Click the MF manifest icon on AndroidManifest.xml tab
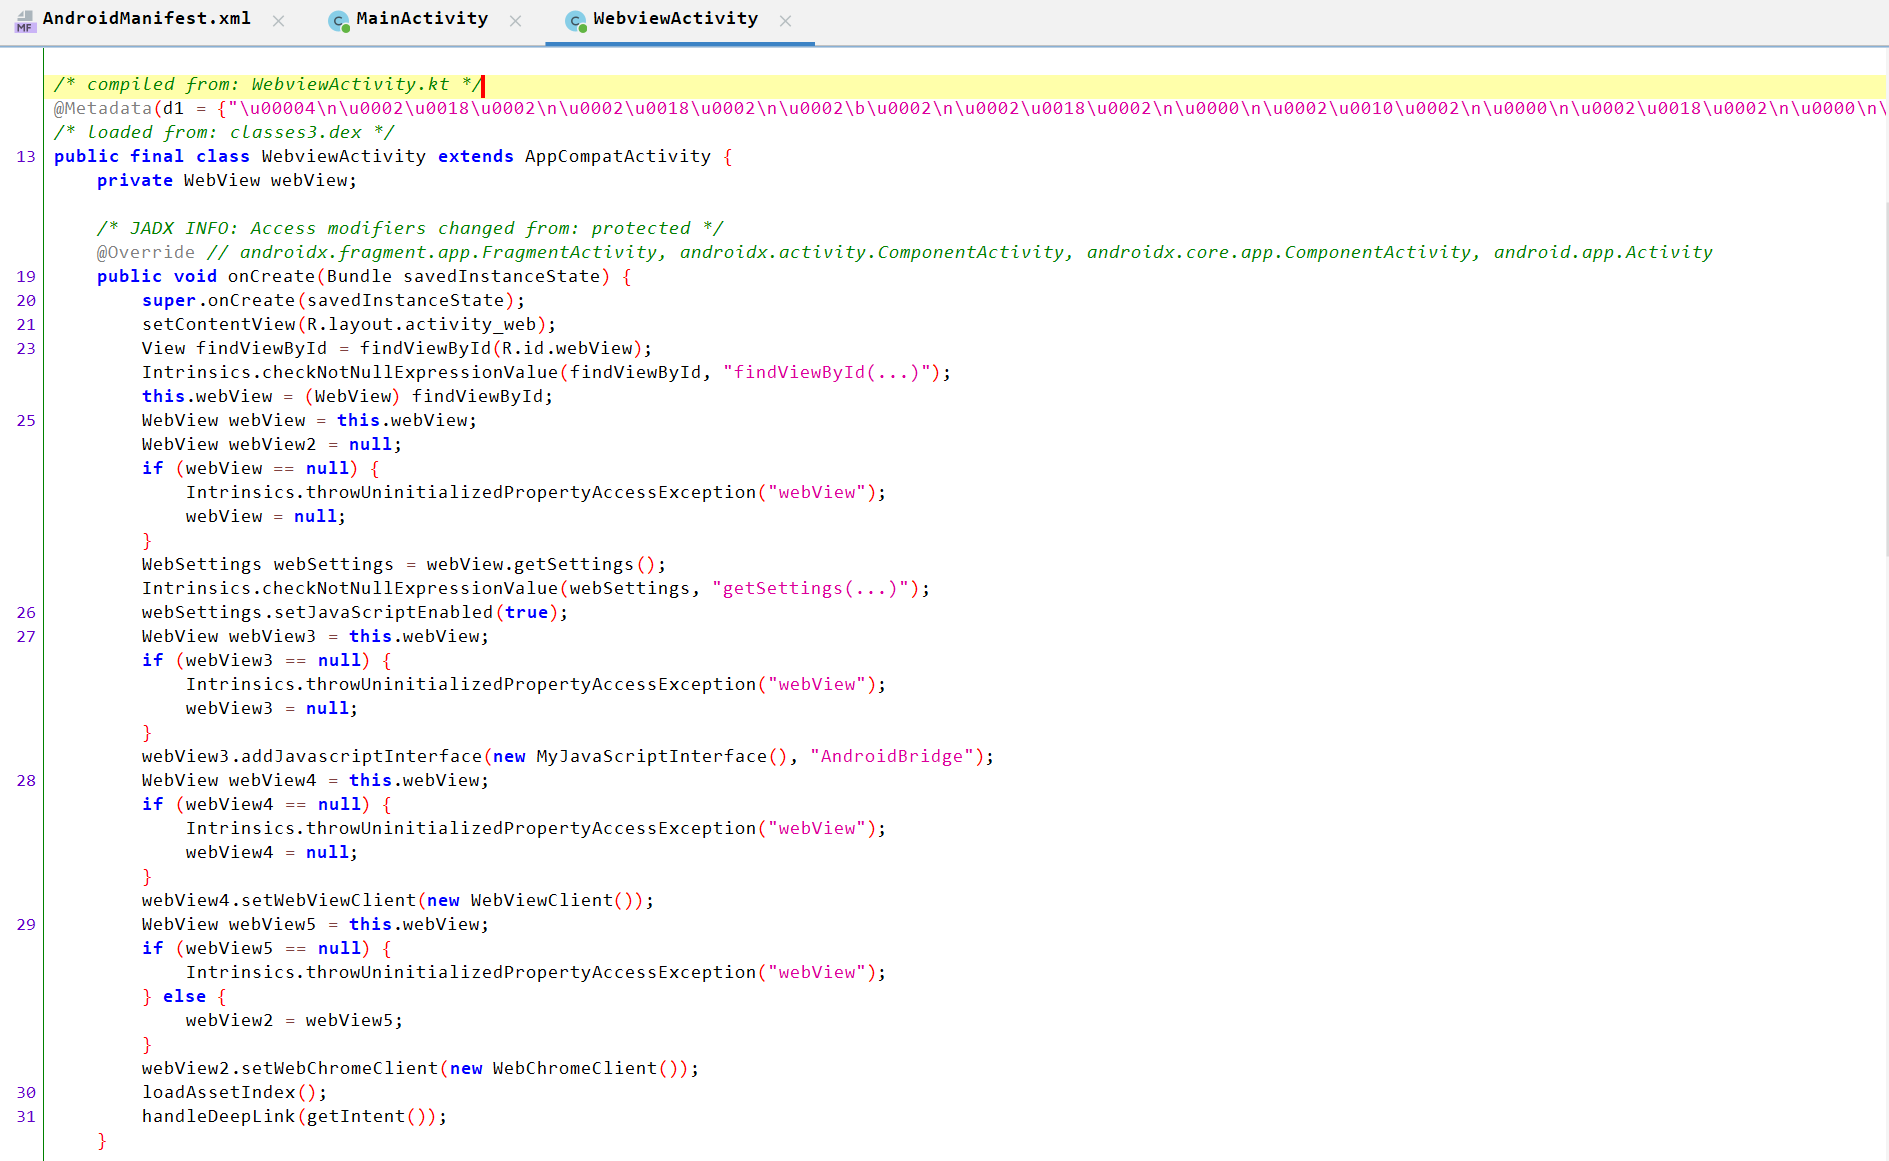 [24, 21]
